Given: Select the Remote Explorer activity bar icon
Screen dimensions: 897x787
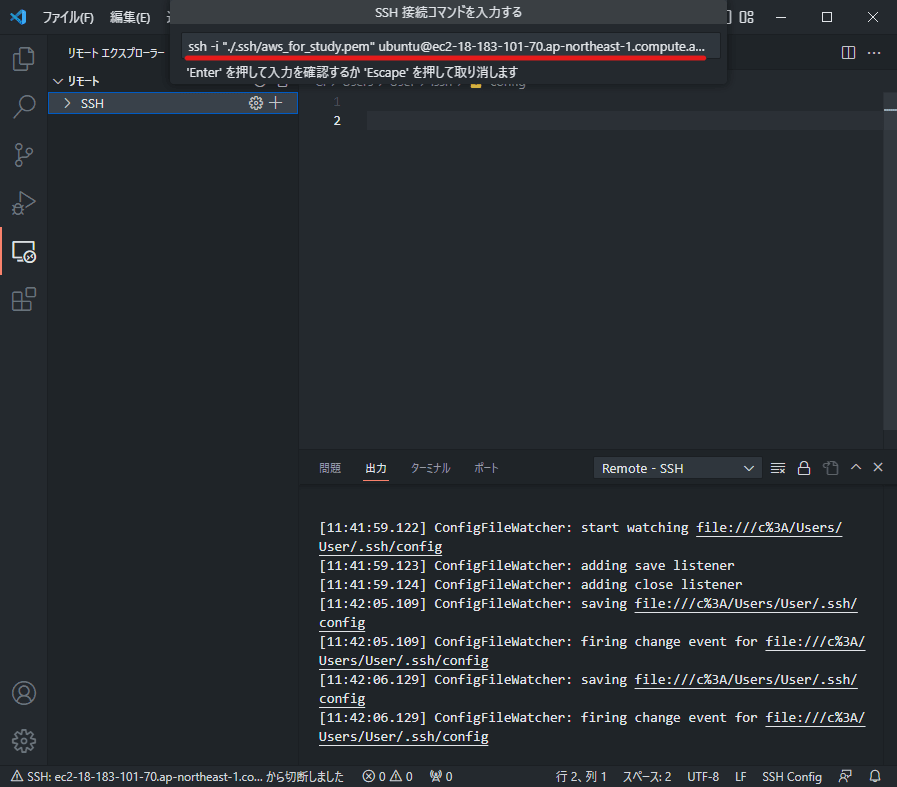Looking at the screenshot, I should click(x=24, y=251).
